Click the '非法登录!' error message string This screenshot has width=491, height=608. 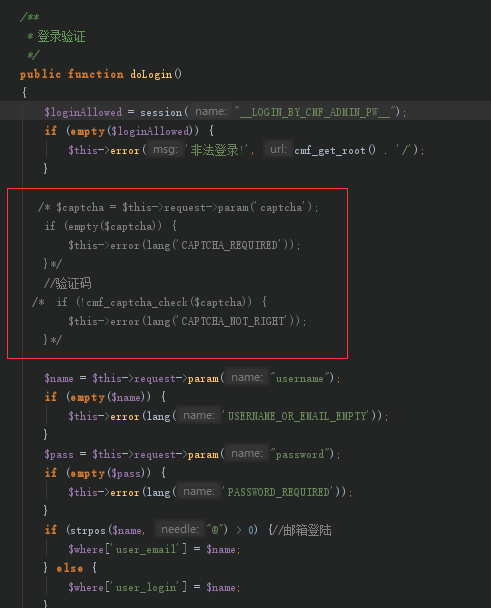pos(217,150)
